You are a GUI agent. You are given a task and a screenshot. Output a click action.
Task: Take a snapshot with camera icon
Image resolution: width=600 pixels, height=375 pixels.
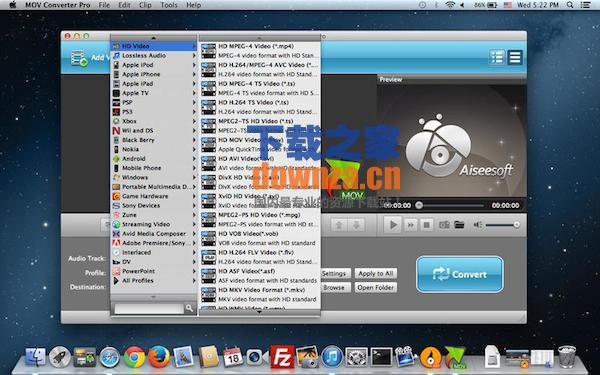click(x=444, y=225)
